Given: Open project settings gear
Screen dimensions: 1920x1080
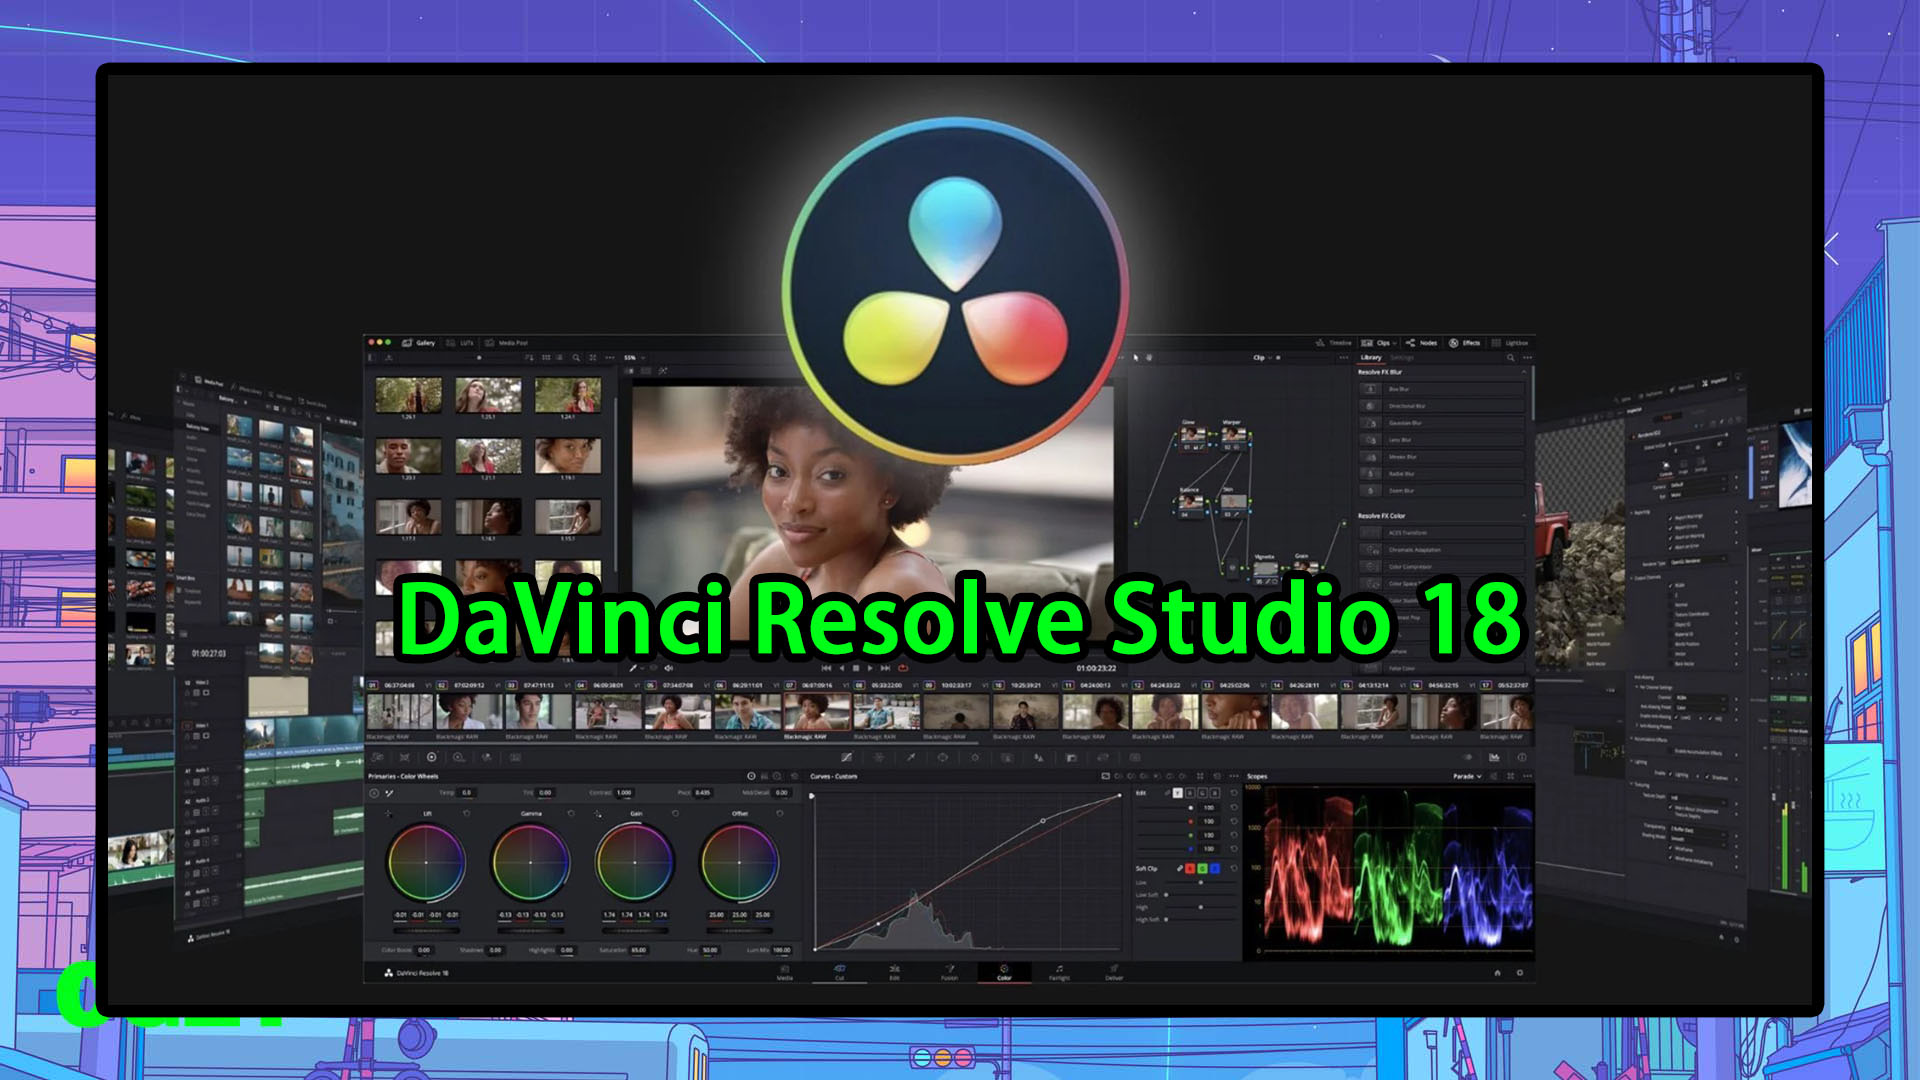Looking at the screenshot, I should point(1520,972).
